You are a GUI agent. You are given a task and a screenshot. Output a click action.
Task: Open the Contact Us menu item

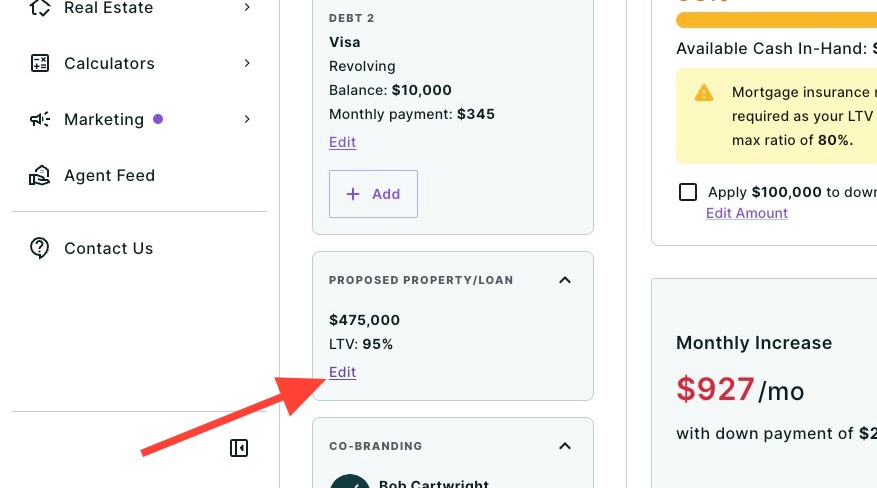pyautogui.click(x=109, y=248)
